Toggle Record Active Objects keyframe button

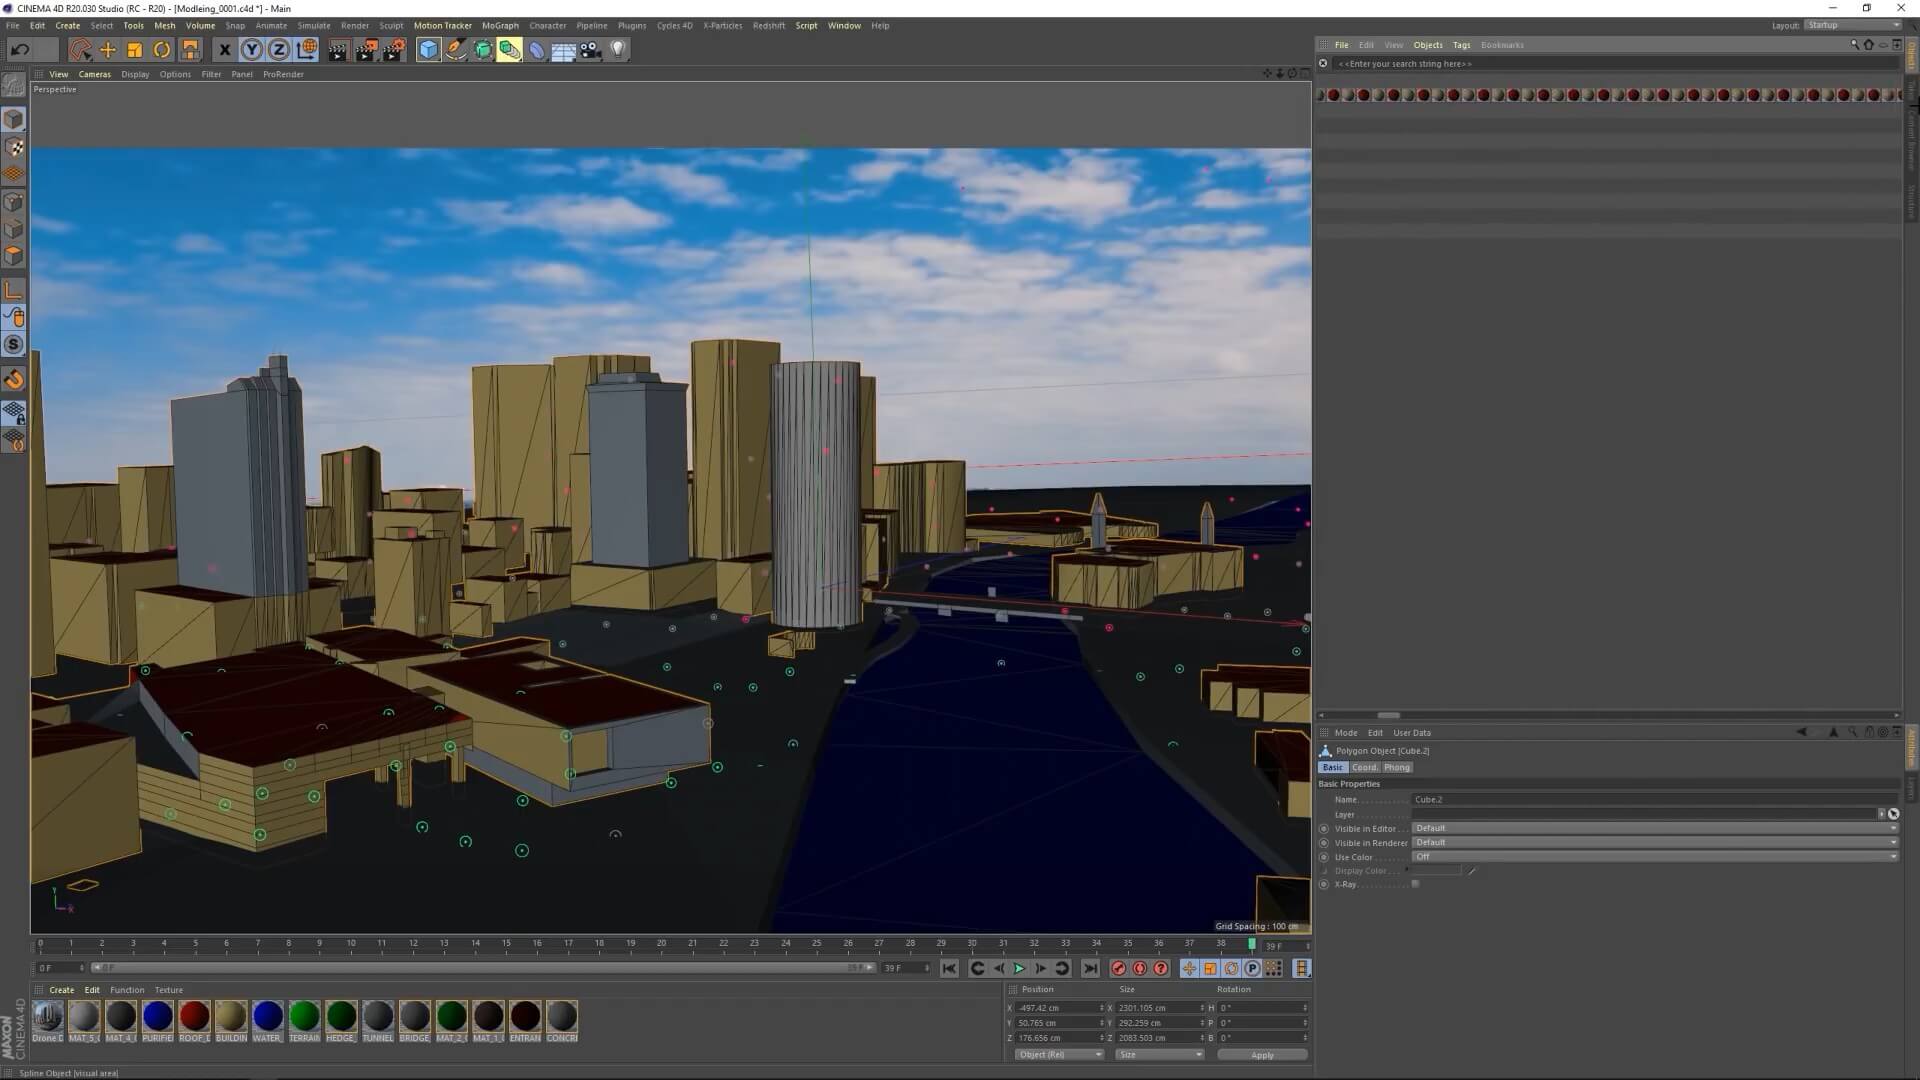click(1119, 968)
